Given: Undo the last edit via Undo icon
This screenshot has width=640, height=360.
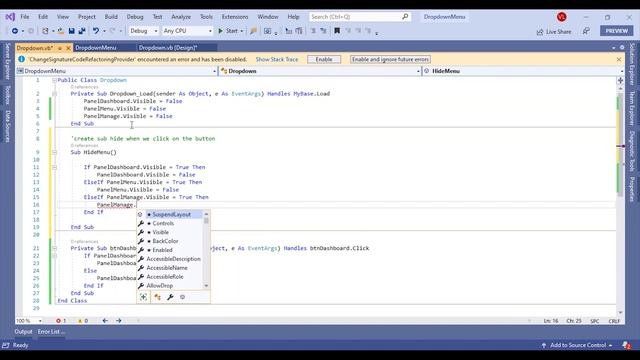Looking at the screenshot, I should click(x=96, y=31).
